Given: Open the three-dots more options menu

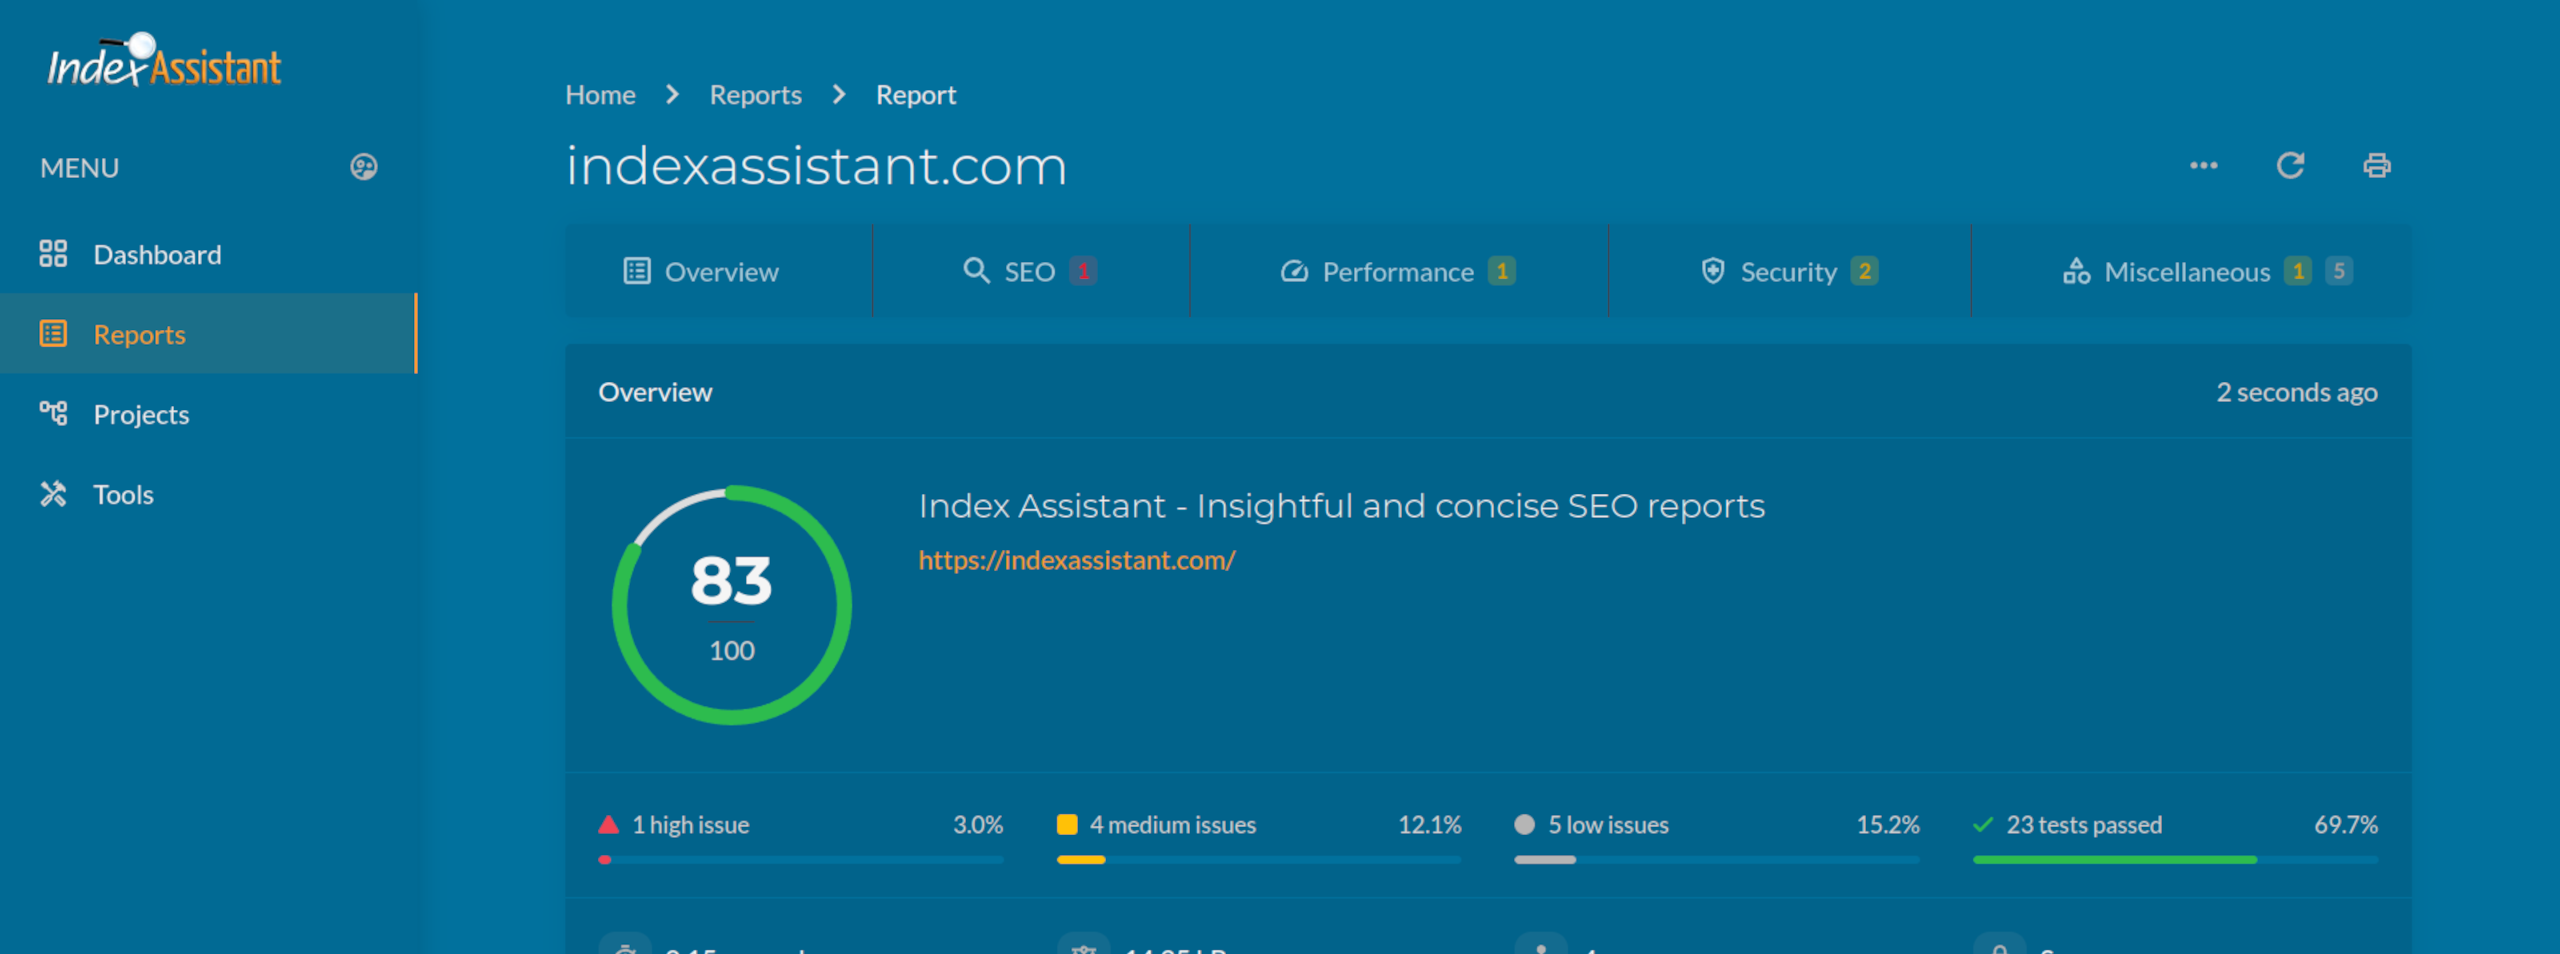Looking at the screenshot, I should pyautogui.click(x=2204, y=166).
